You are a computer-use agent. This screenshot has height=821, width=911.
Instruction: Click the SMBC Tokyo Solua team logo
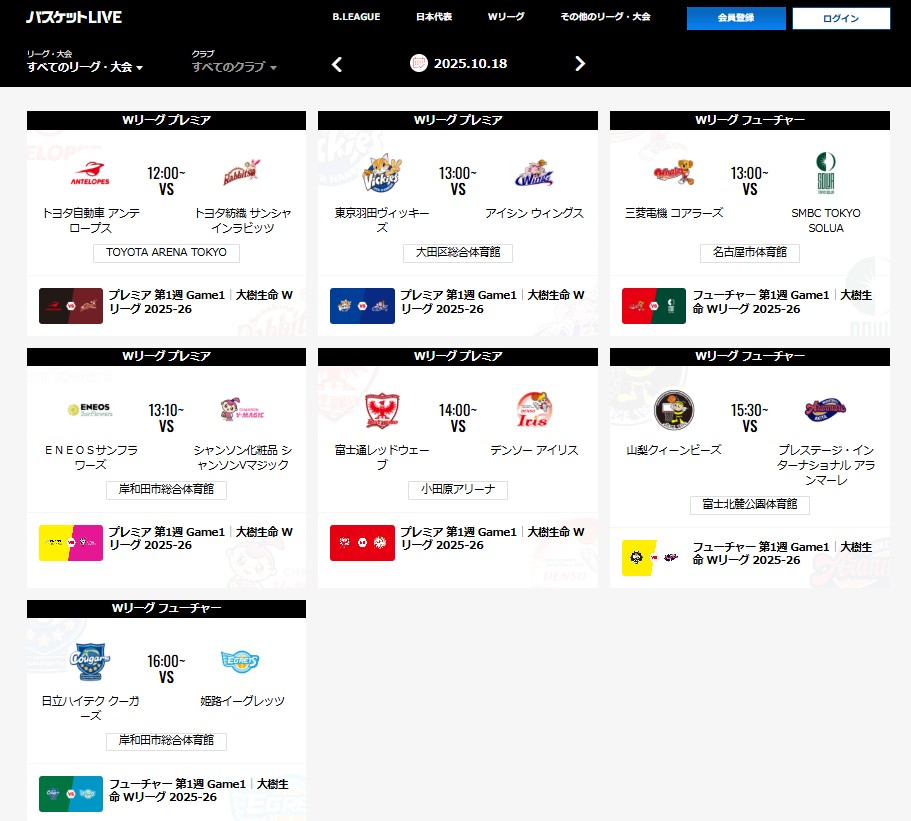click(826, 173)
